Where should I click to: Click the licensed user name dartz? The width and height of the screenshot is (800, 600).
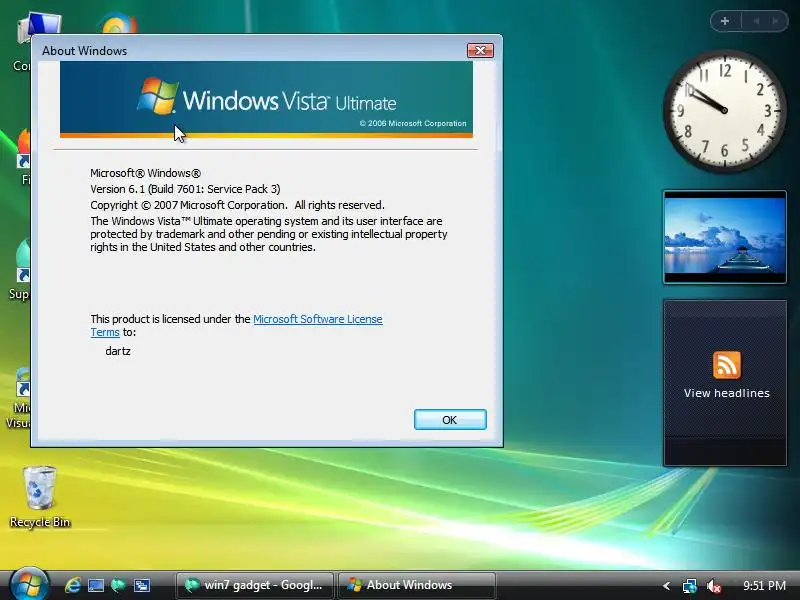point(118,351)
